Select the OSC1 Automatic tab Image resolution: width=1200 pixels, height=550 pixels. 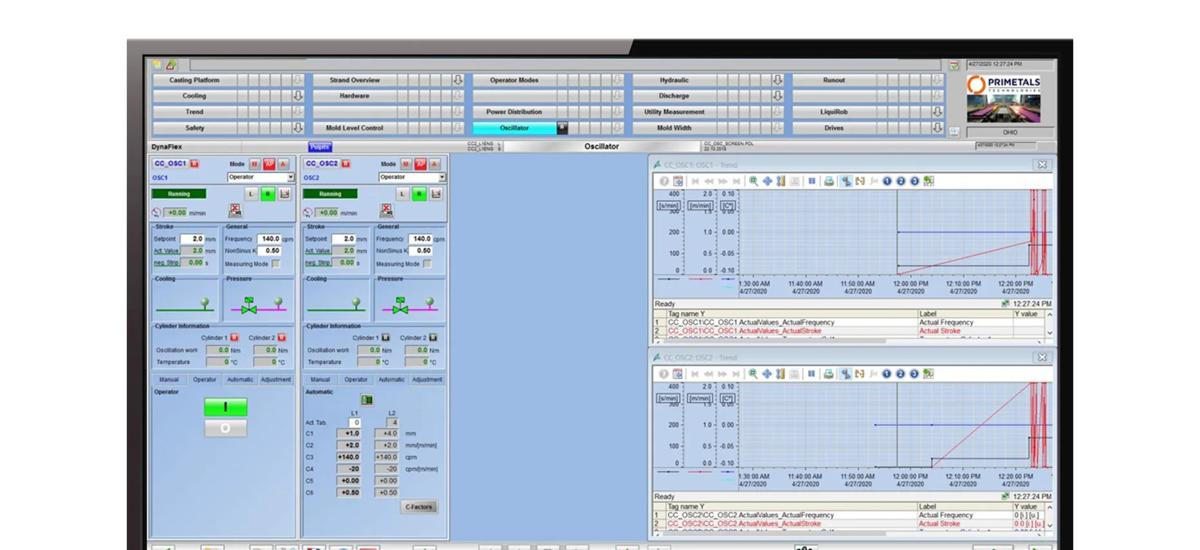240,379
